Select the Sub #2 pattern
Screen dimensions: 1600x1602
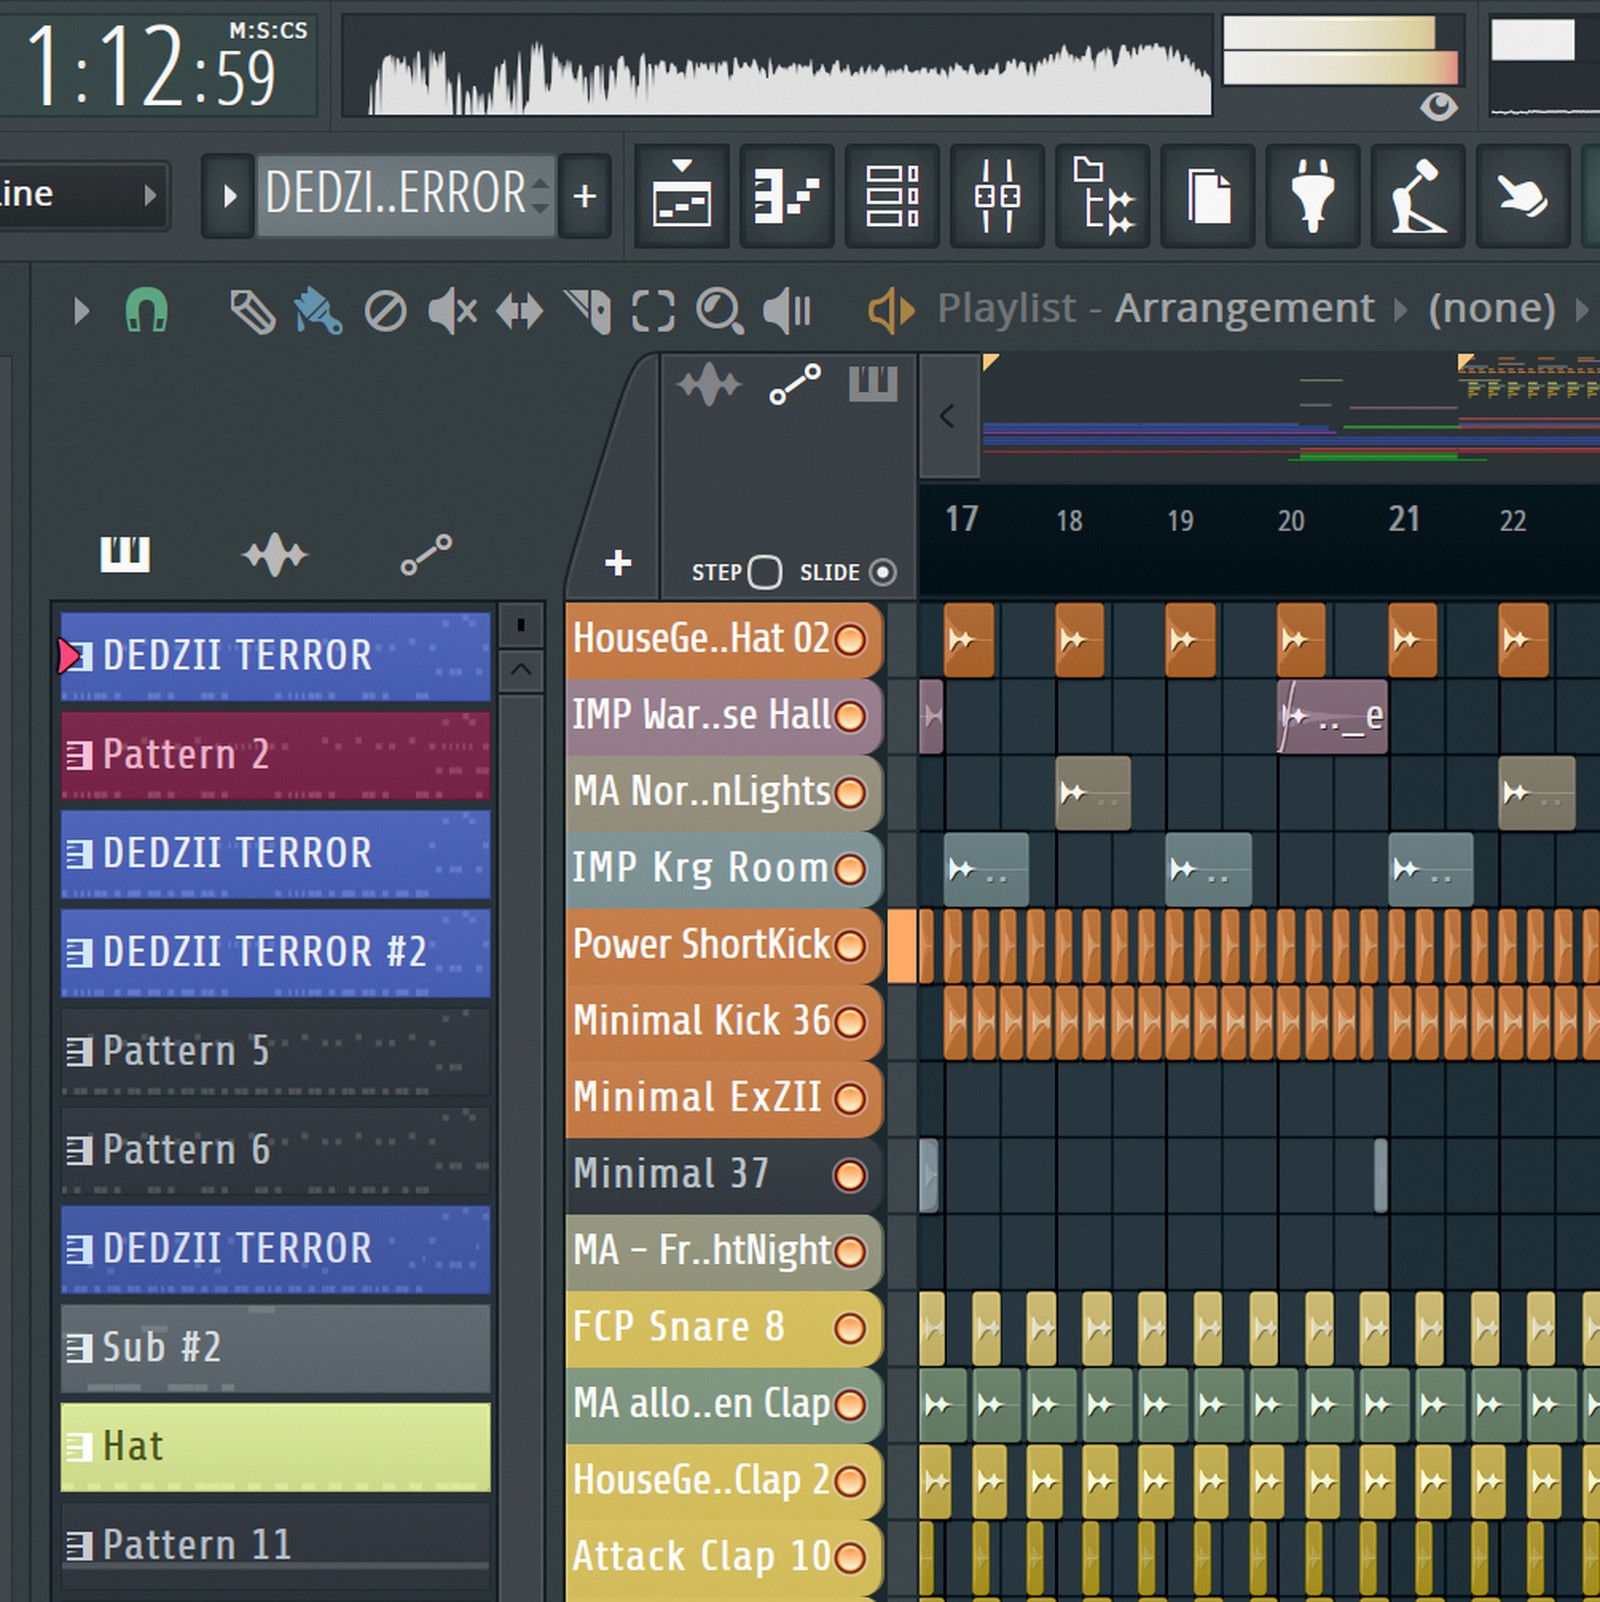click(276, 1348)
